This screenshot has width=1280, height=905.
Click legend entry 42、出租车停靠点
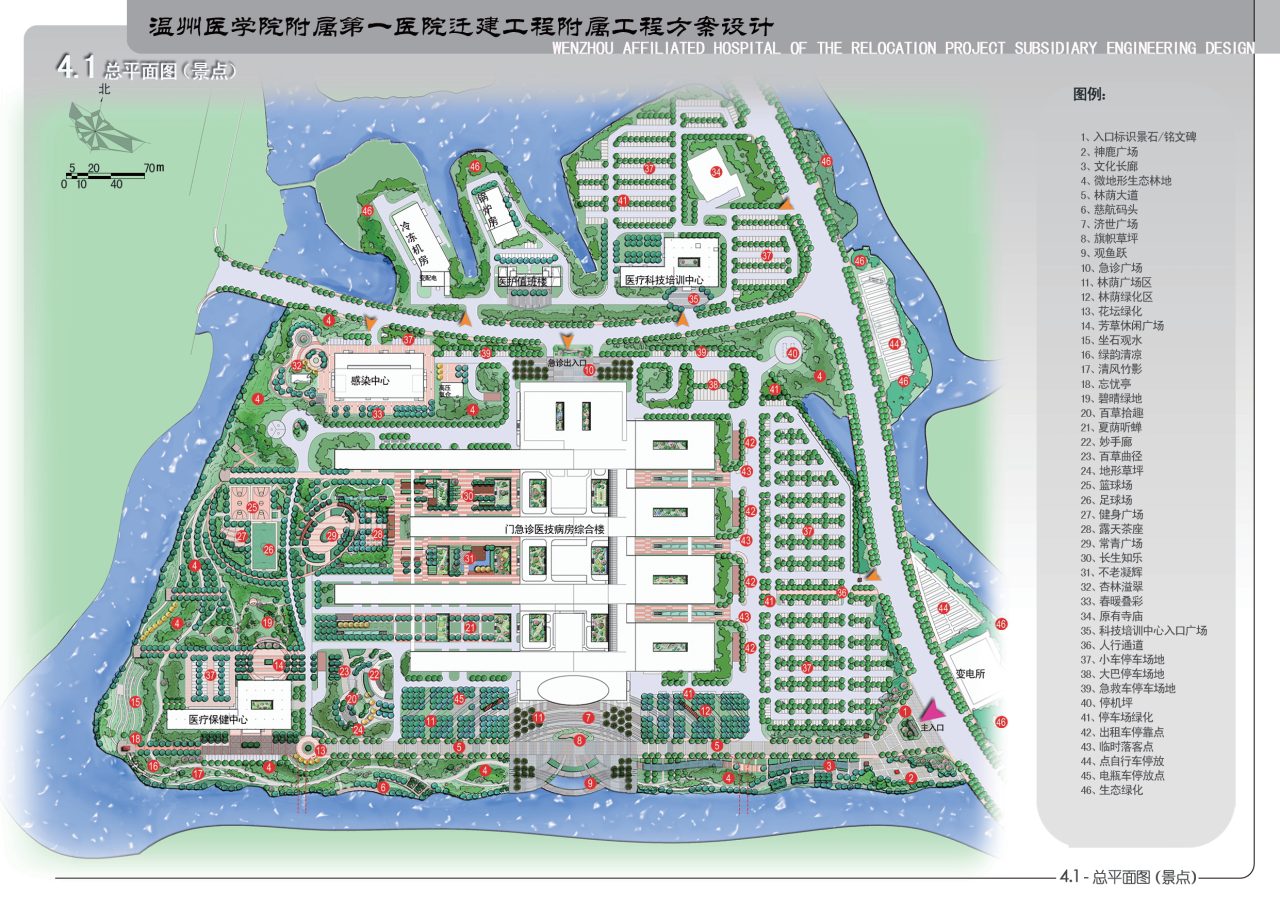(1121, 732)
